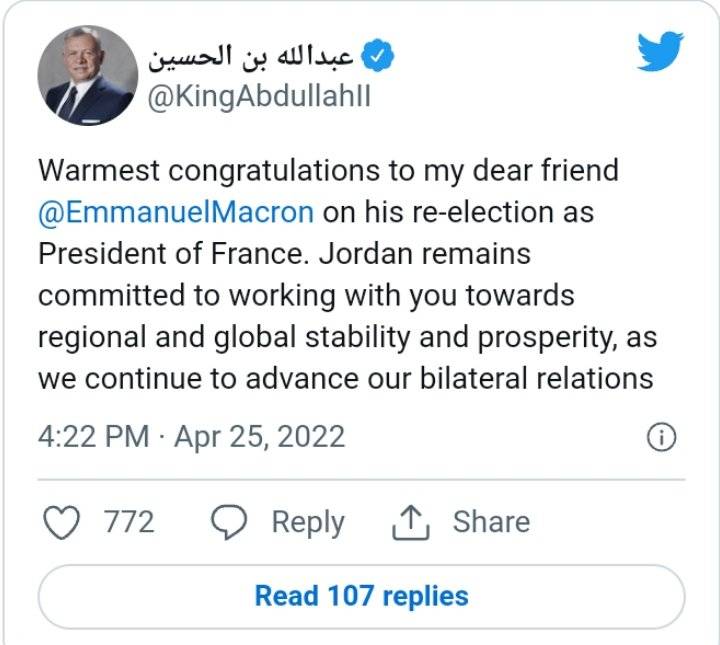The height and width of the screenshot is (645, 720).
Task: Like the tweet with the heart icon
Action: (x=65, y=522)
